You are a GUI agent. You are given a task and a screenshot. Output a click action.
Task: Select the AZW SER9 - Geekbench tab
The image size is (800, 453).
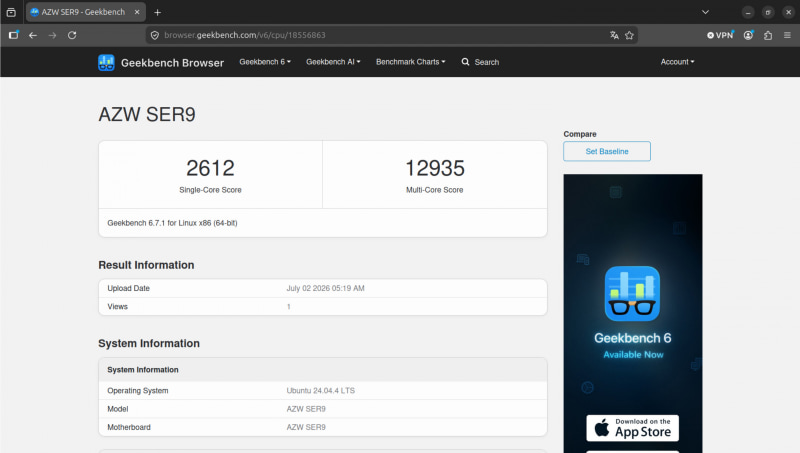[x=85, y=12]
